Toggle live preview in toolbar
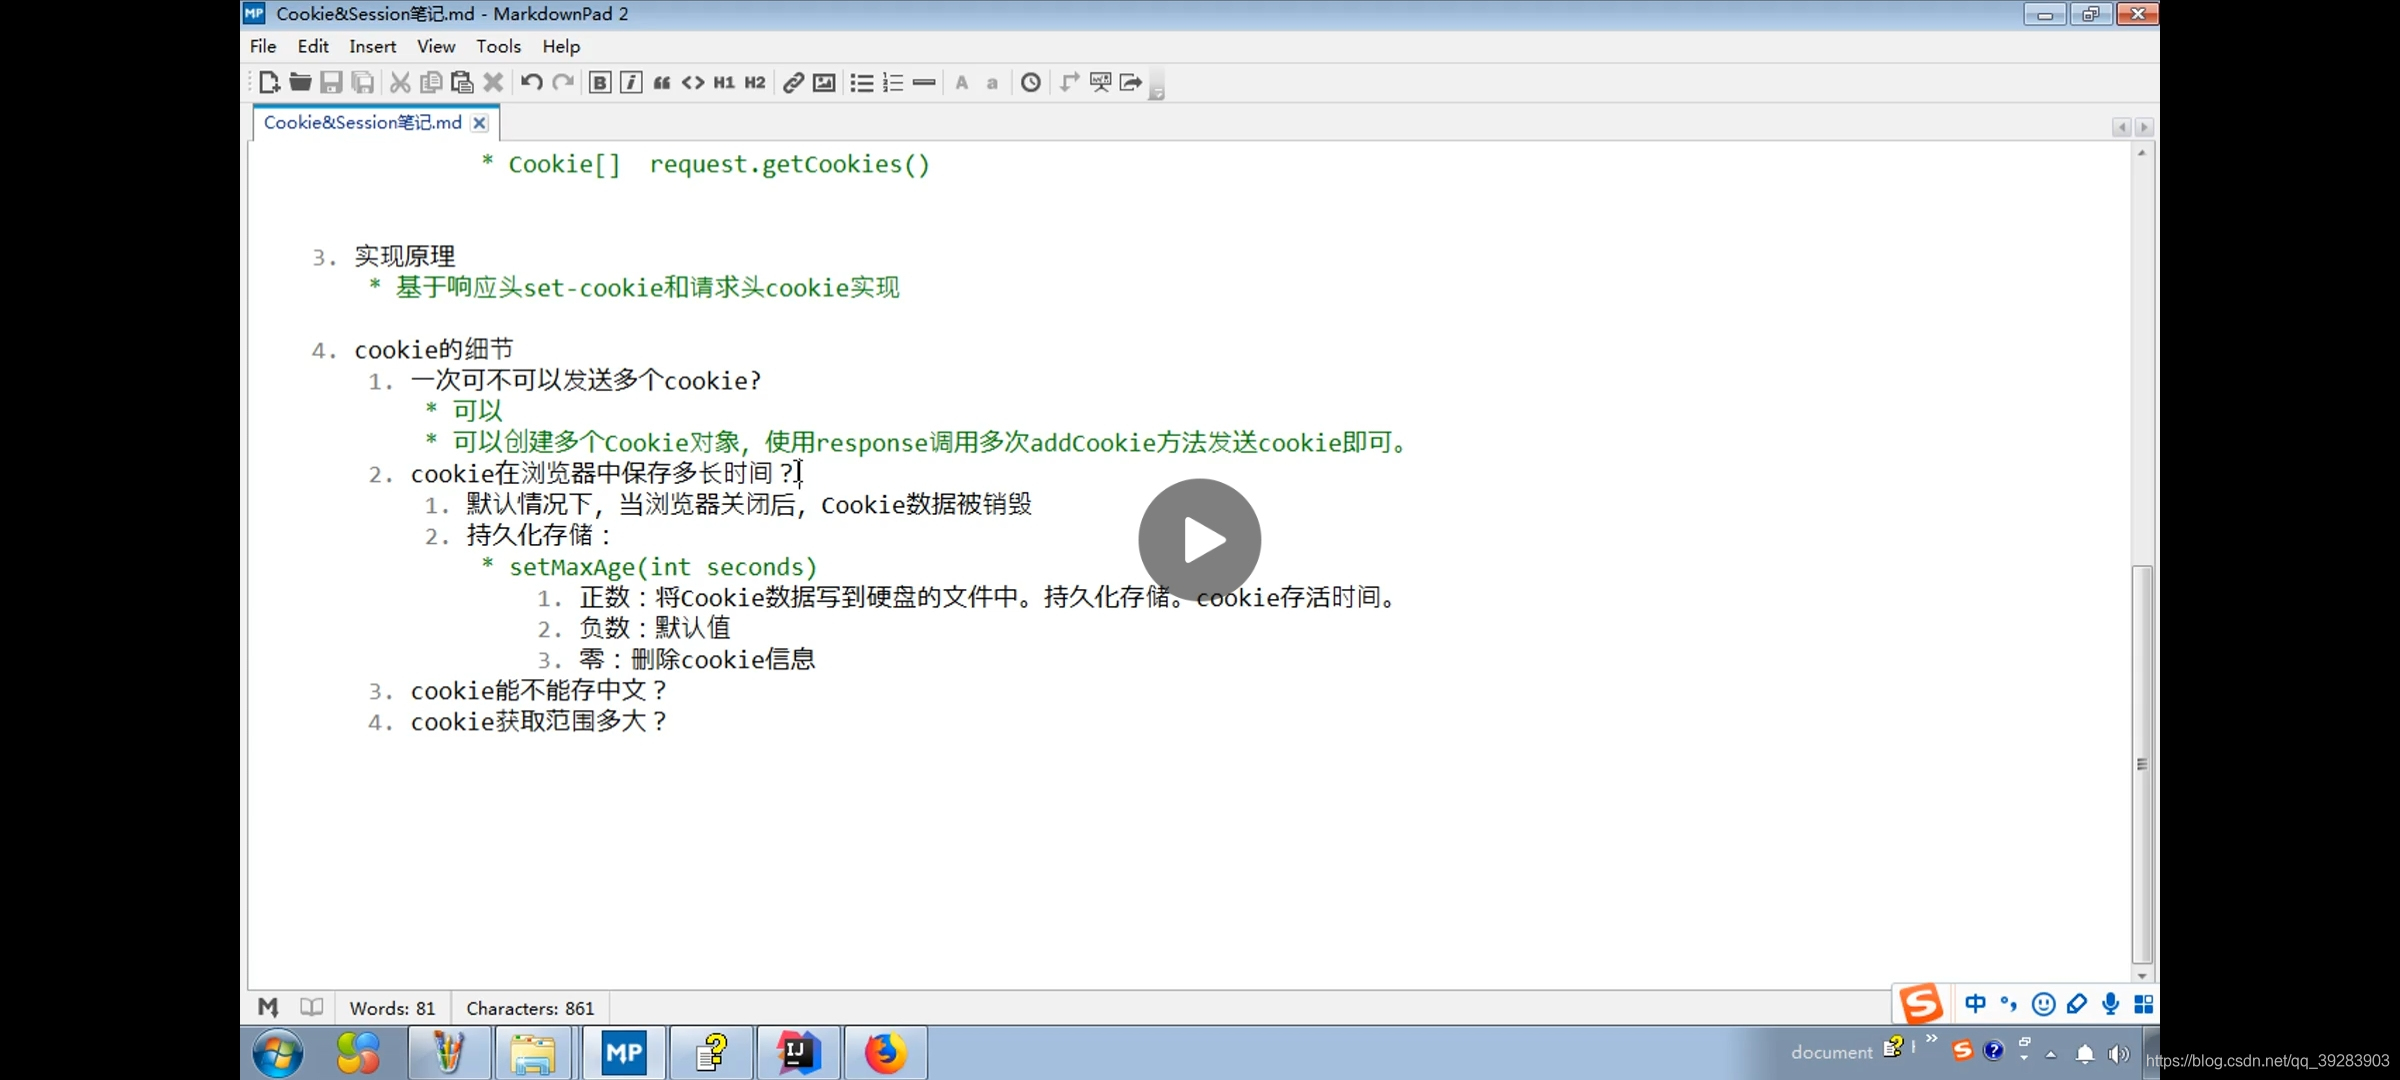 (x=1100, y=83)
